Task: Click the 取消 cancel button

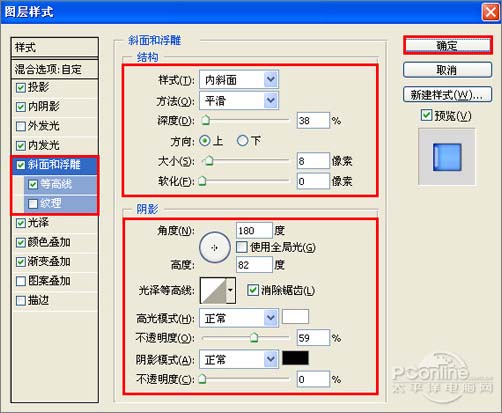Action: click(447, 70)
